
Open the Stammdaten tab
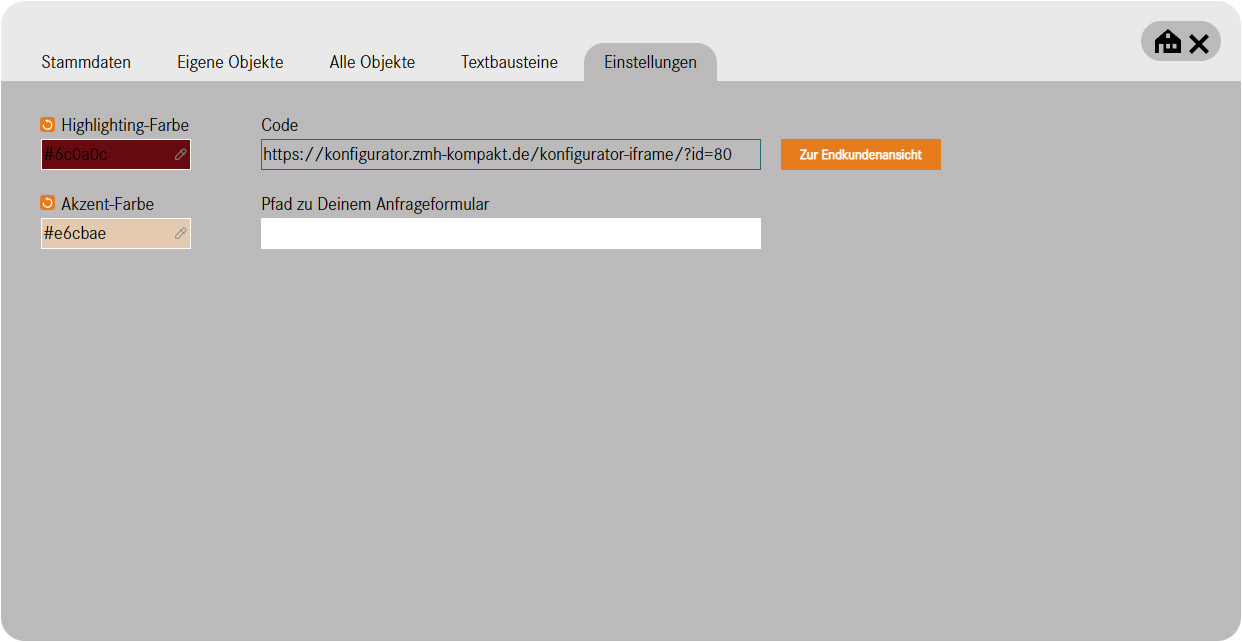[86, 62]
